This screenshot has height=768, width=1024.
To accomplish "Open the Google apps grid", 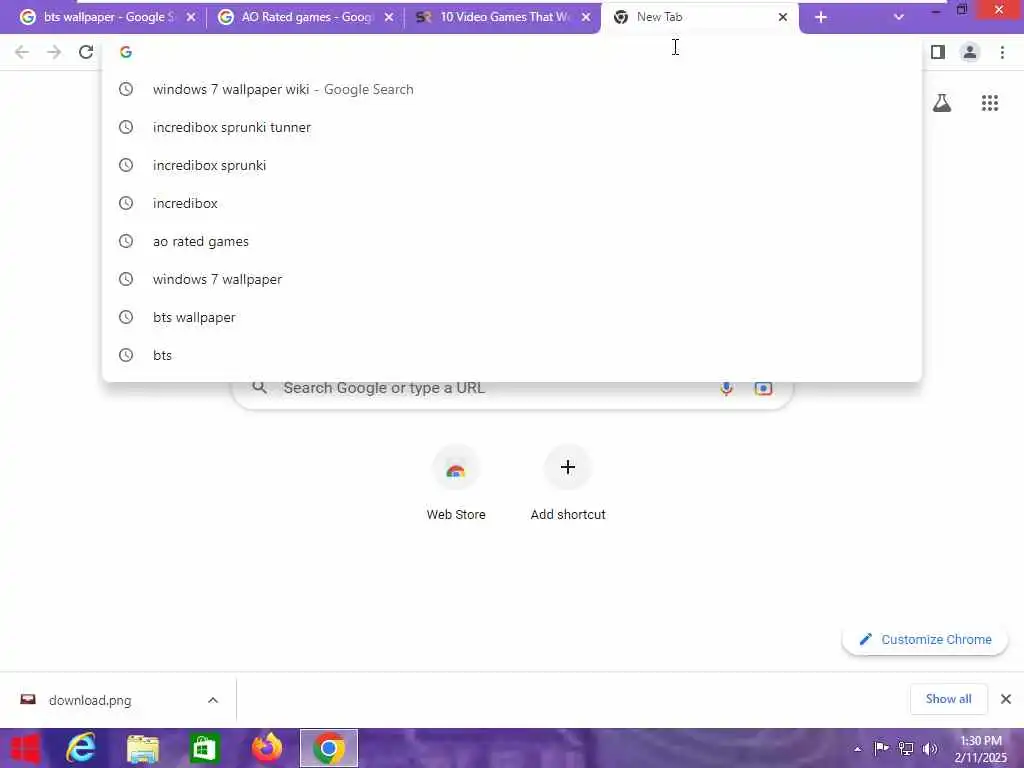I will 990,103.
